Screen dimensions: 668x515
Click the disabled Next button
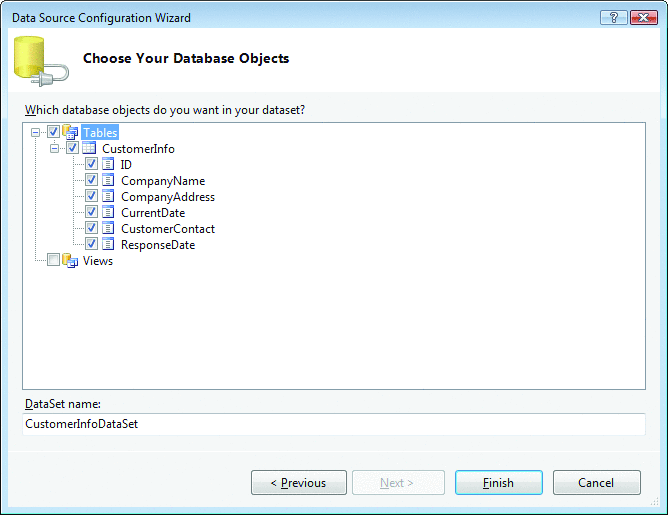coord(398,483)
